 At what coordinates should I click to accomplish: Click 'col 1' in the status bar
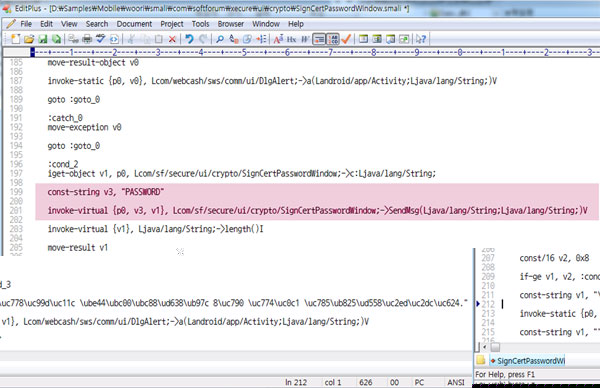click(333, 382)
